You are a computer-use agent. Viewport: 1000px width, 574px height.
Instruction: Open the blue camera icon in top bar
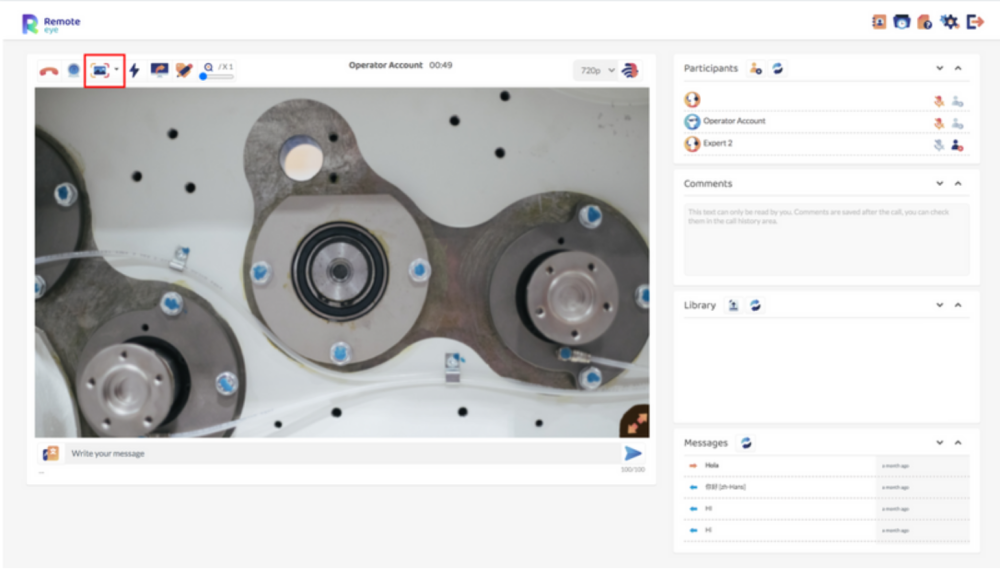[901, 22]
